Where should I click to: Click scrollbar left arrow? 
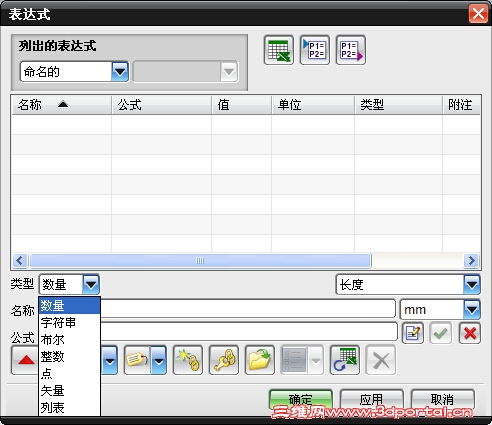pos(20,260)
